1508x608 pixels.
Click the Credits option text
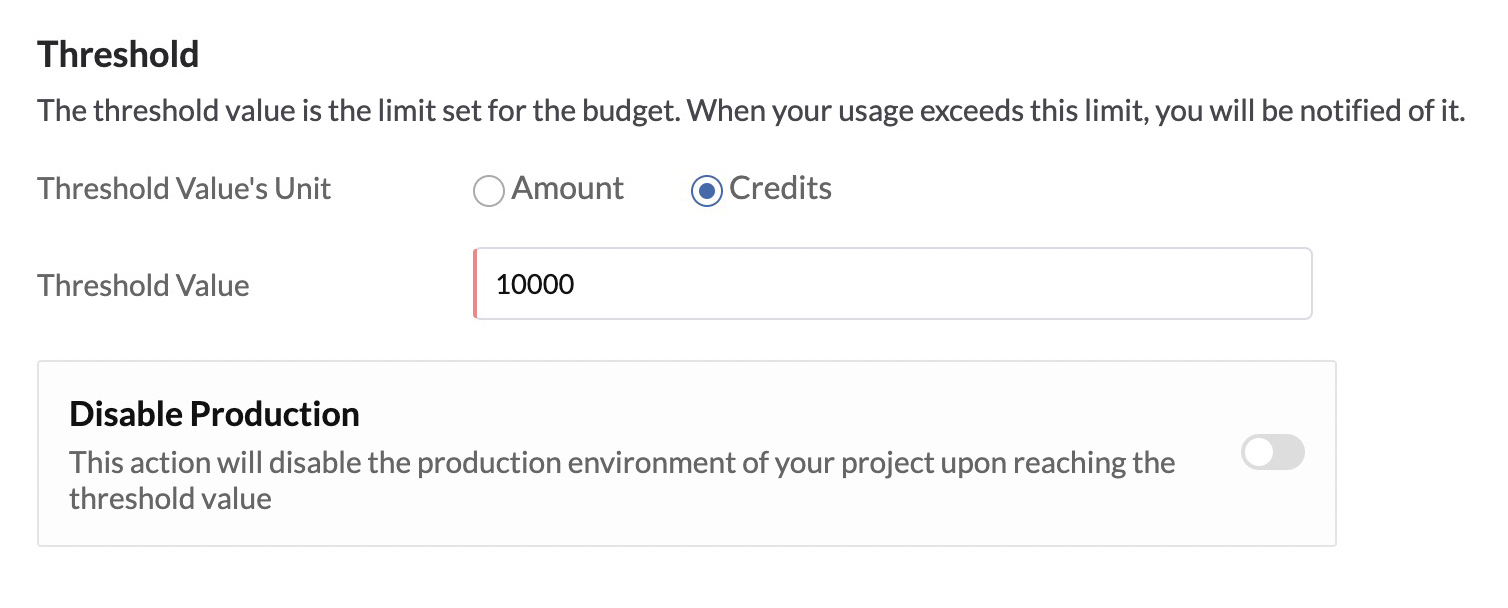point(781,188)
